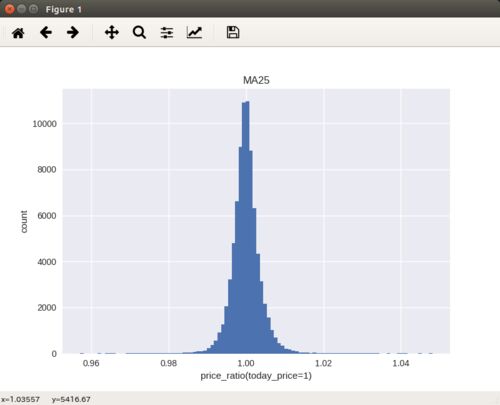500x405 pixels.
Task: Click the cursor coordinates readout in status bar
Action: [46, 399]
